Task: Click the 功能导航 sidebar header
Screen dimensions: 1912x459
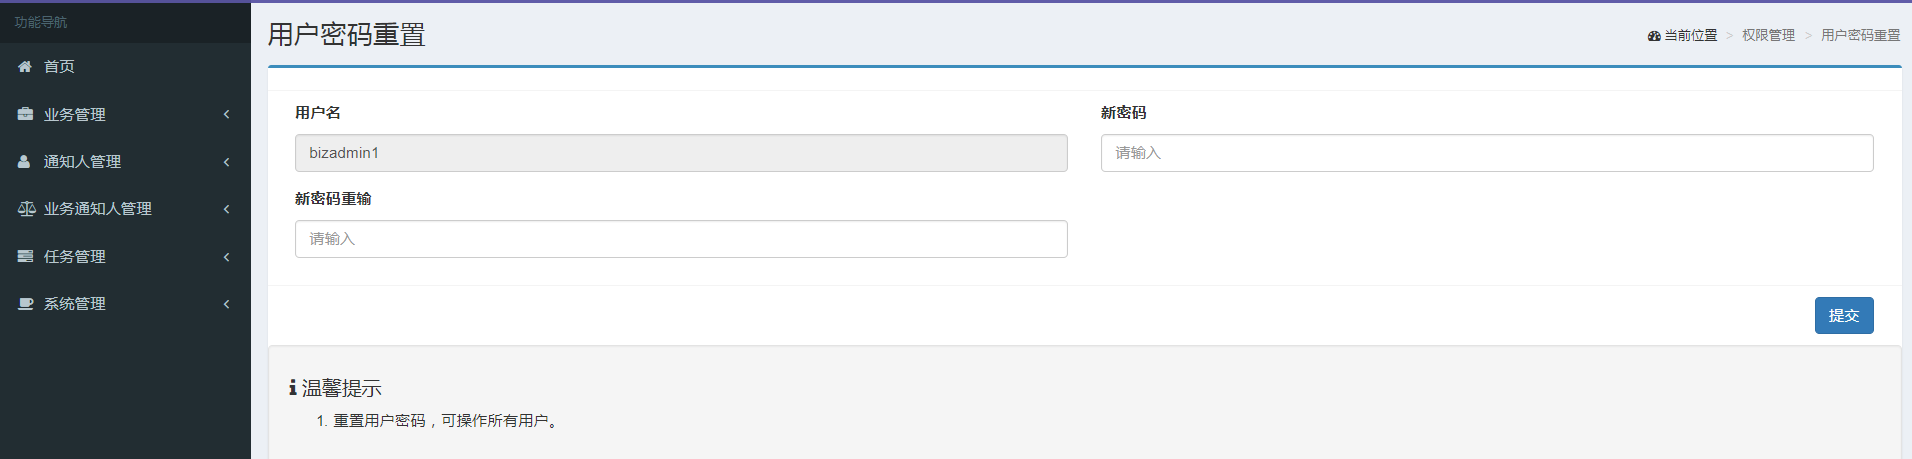Action: click(41, 22)
